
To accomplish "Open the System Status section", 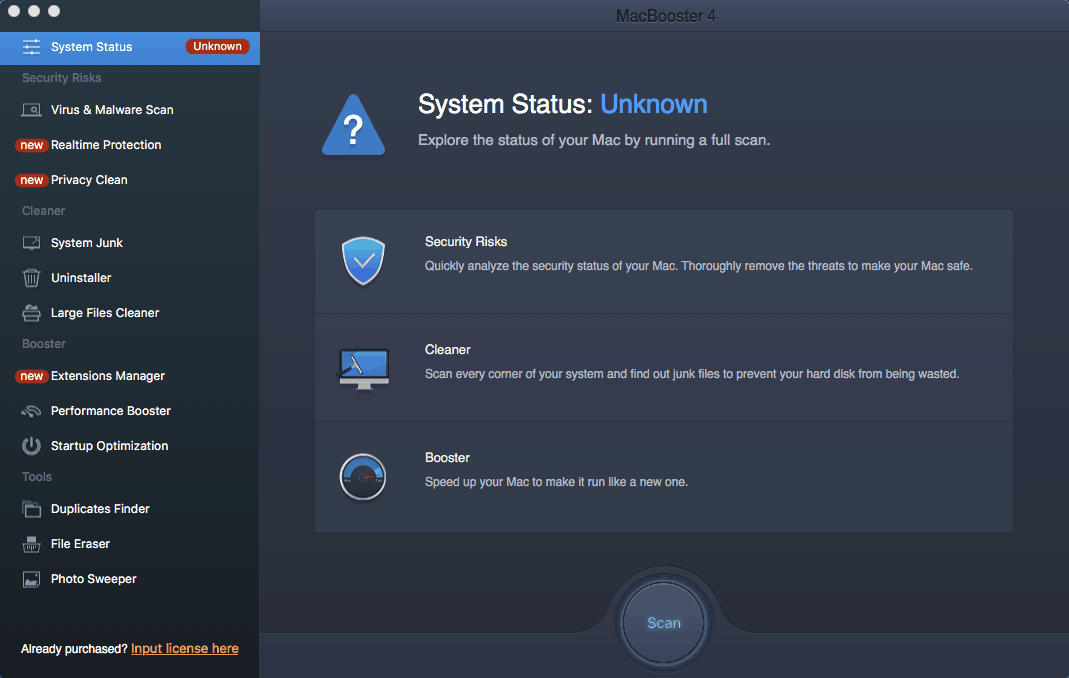I will tap(90, 46).
